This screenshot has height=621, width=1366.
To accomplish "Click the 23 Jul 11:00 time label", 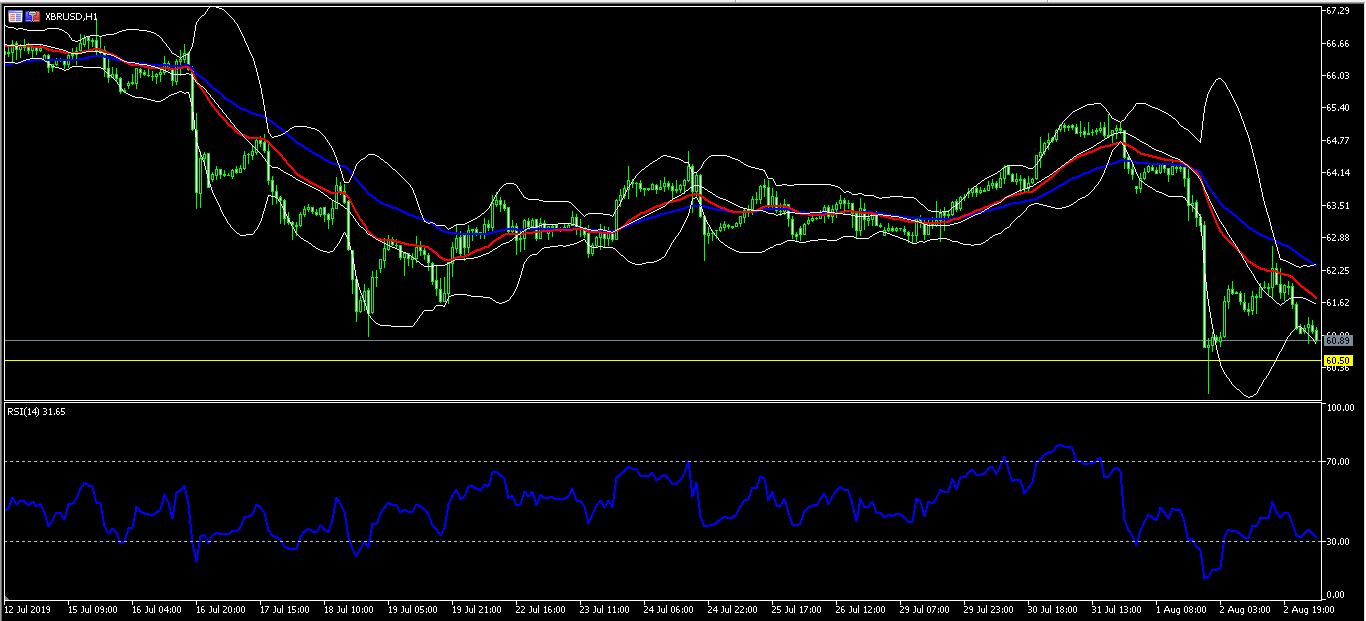I will pyautogui.click(x=604, y=608).
